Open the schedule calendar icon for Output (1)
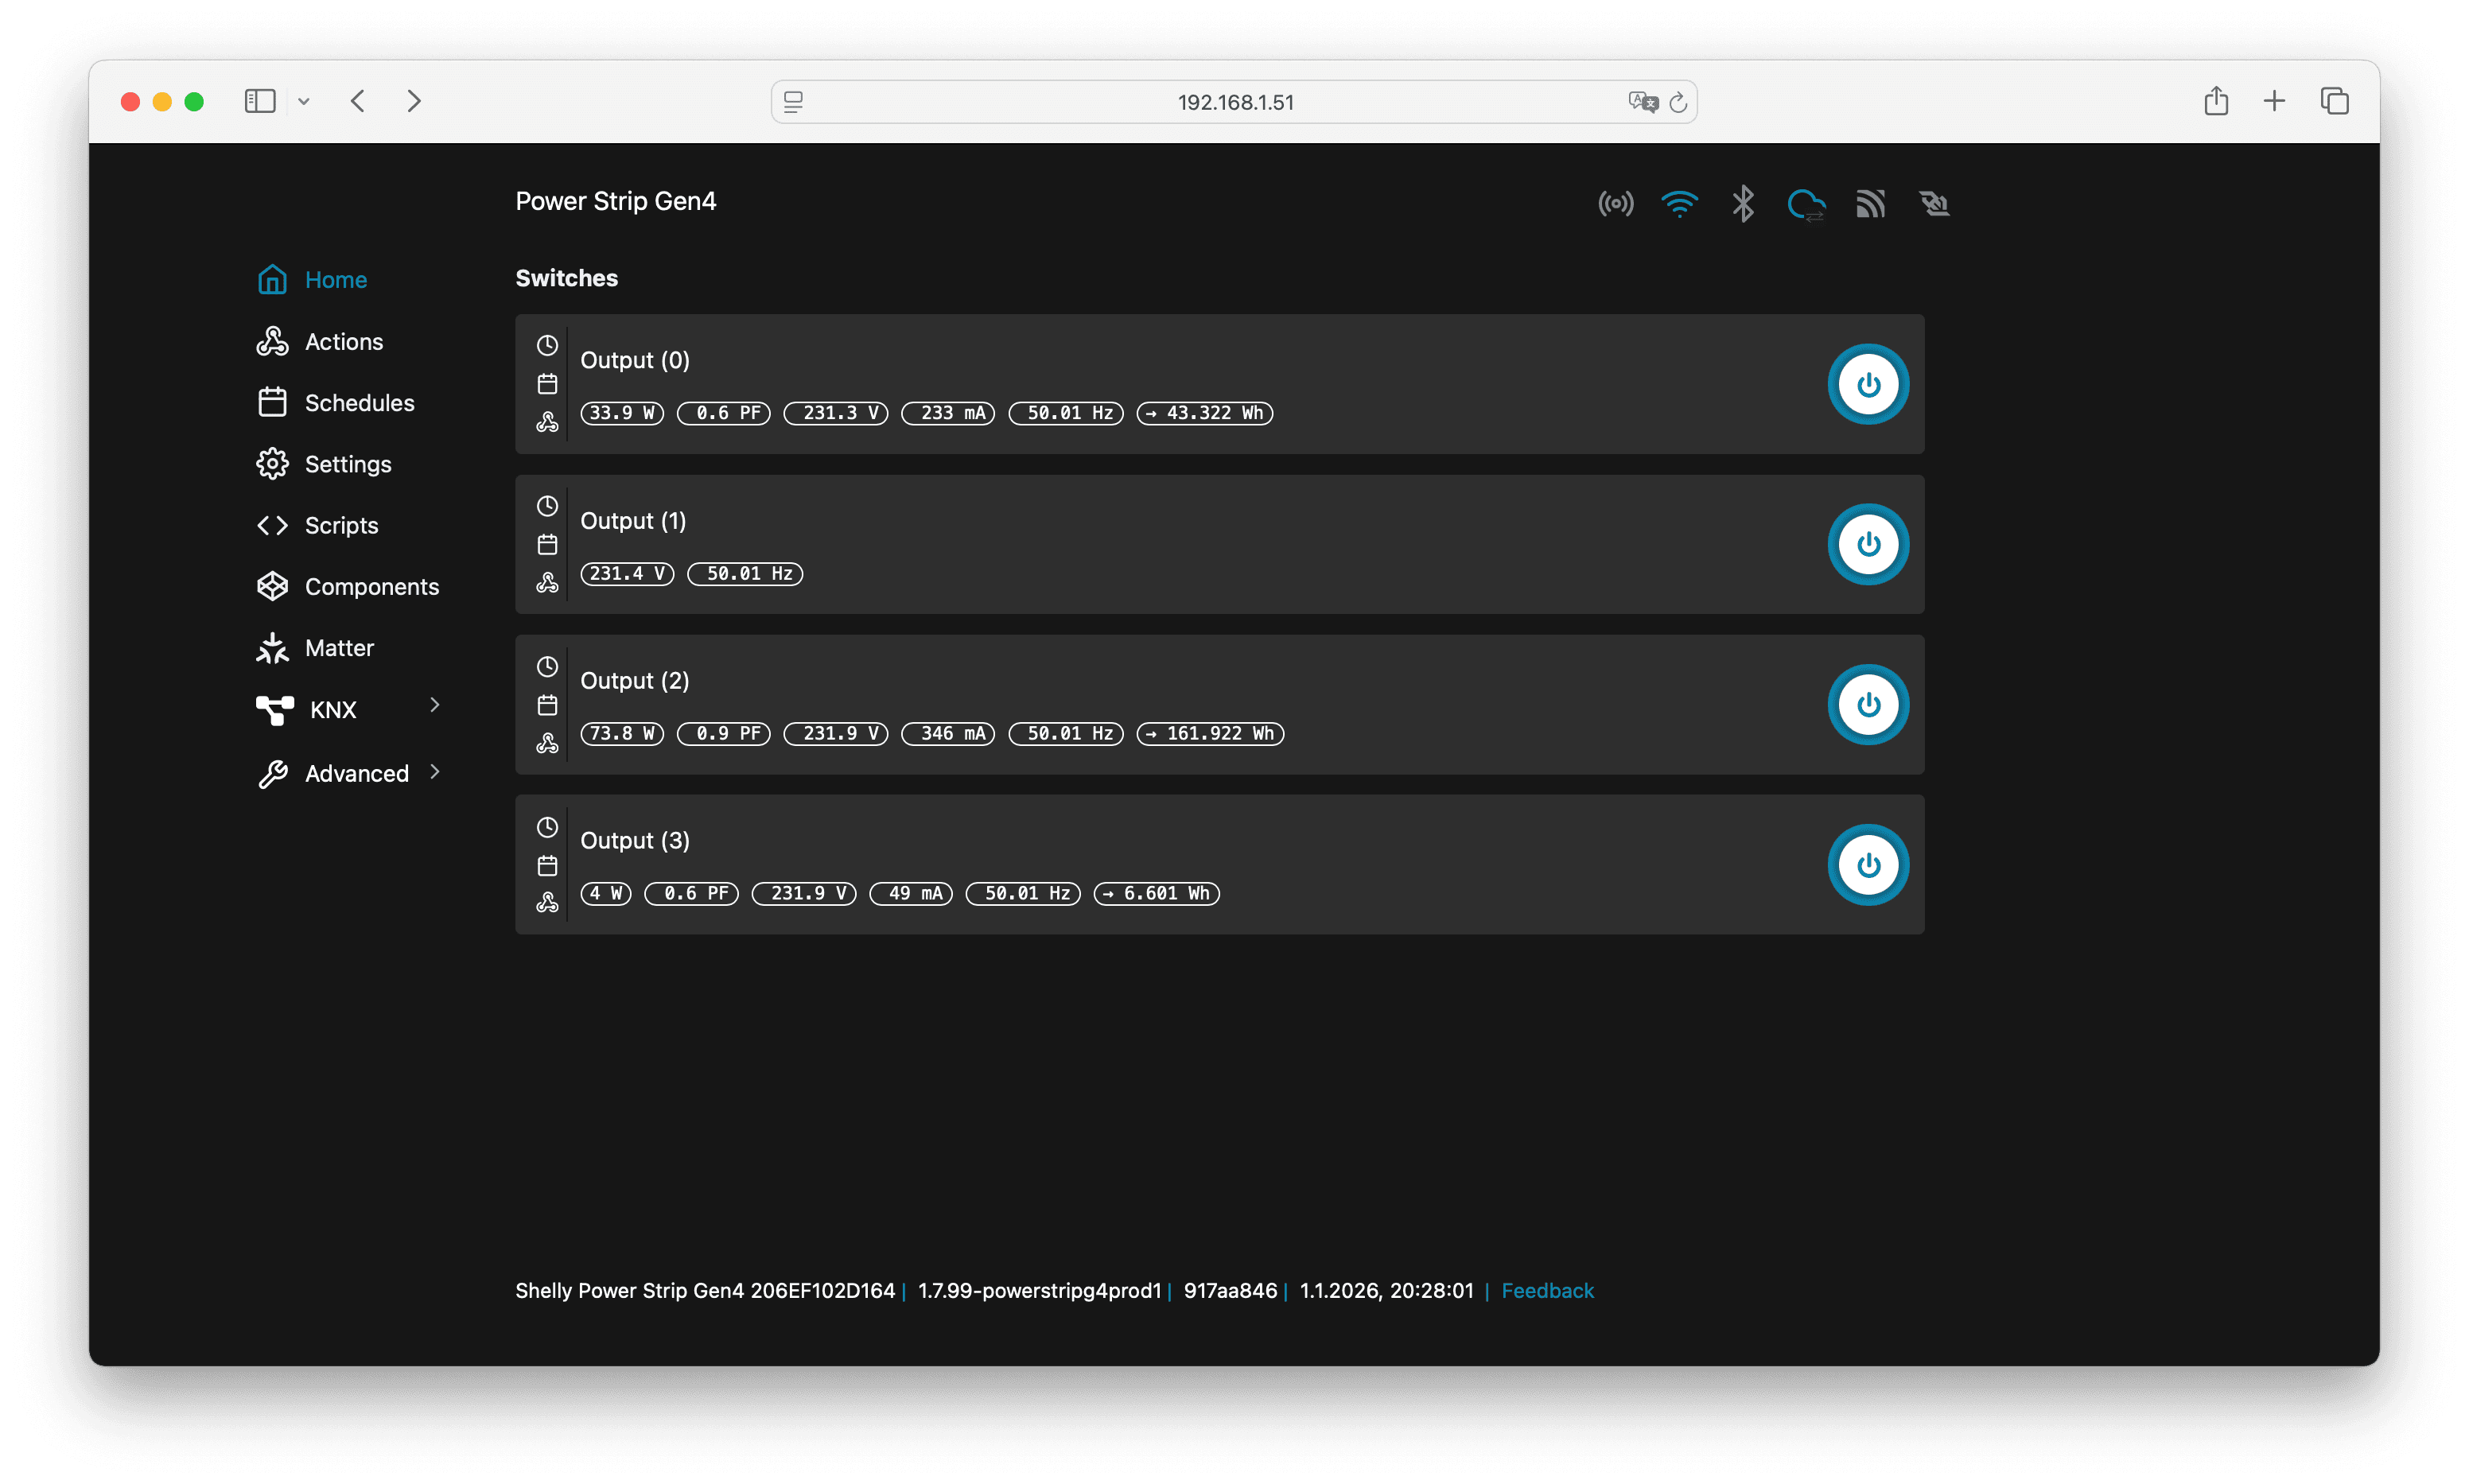Viewport: 2469px width, 1484px height. (547, 545)
